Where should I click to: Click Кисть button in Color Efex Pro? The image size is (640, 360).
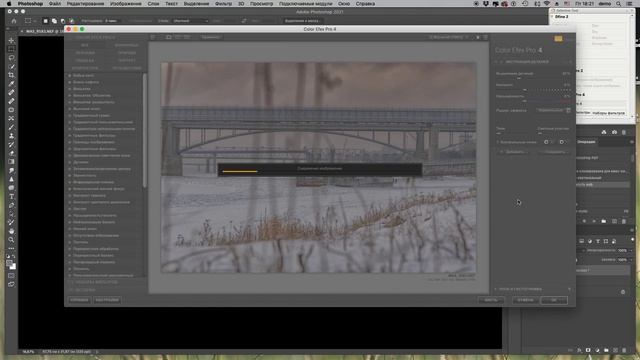[x=491, y=300]
